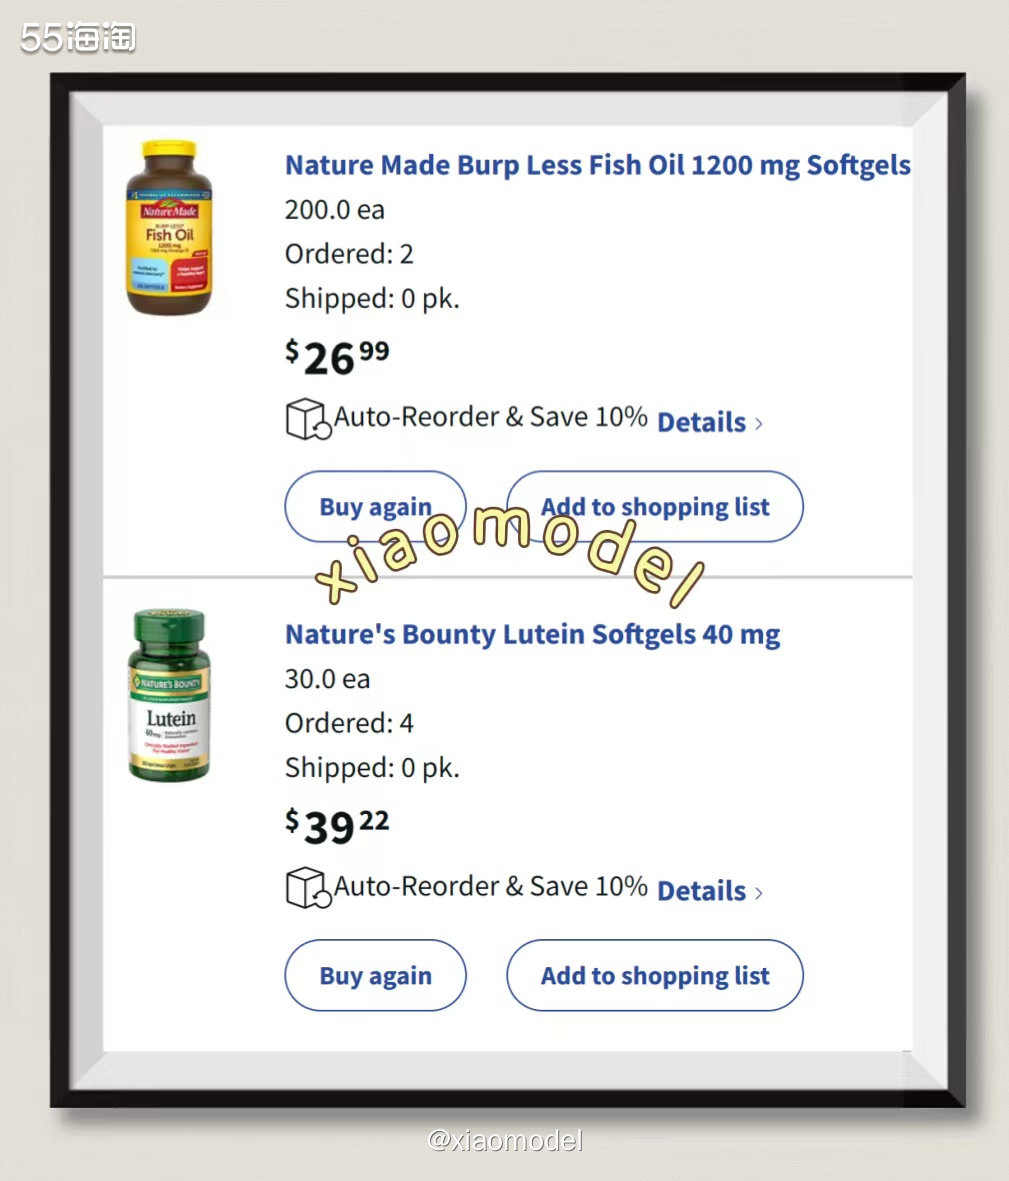Click the $39.22 price
The width and height of the screenshot is (1009, 1181).
(x=337, y=826)
